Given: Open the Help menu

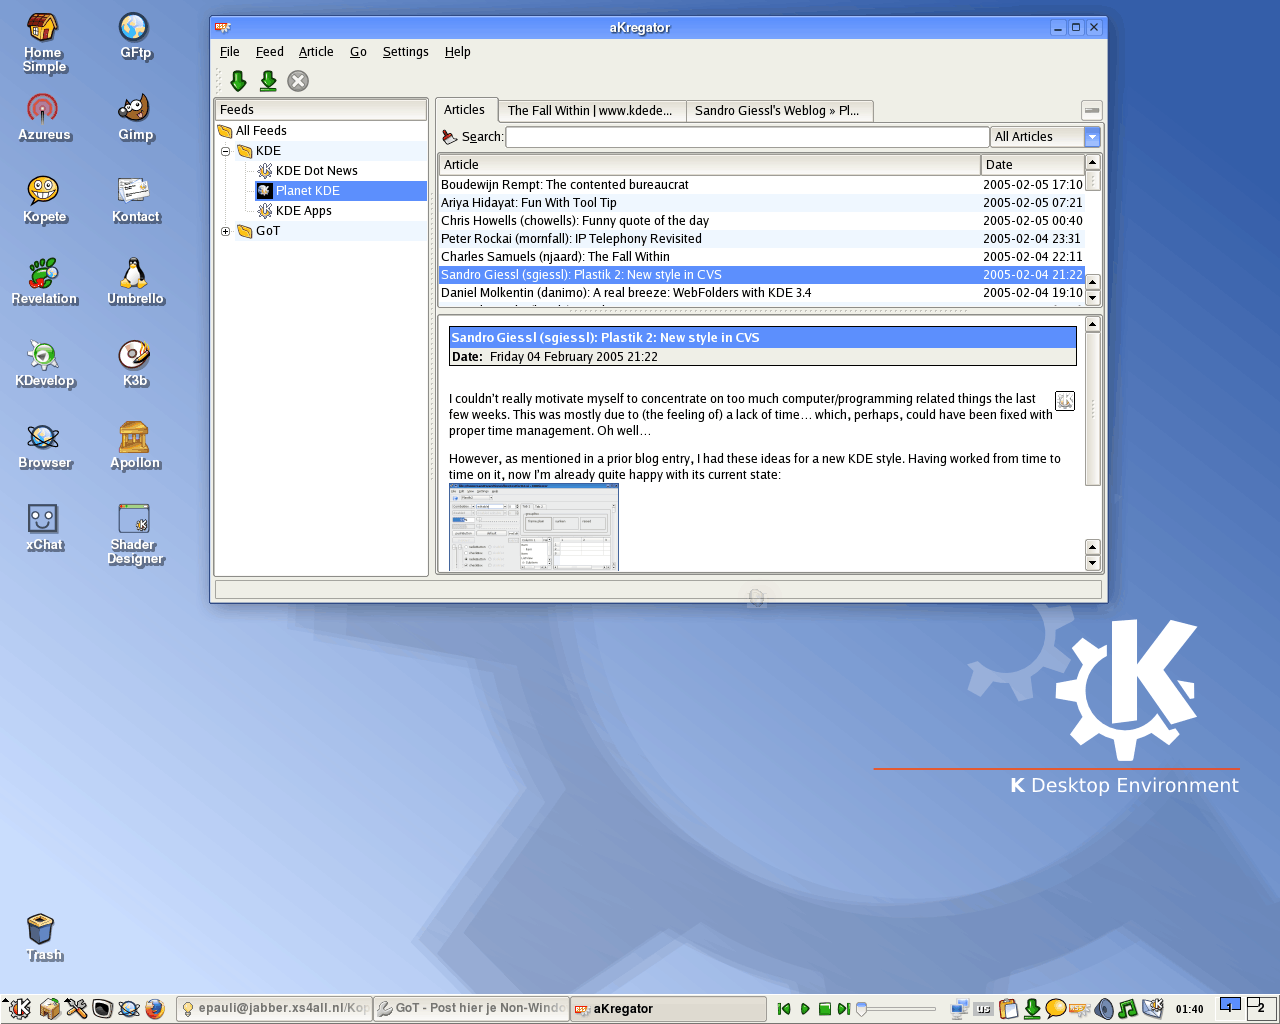Looking at the screenshot, I should click(x=458, y=52).
